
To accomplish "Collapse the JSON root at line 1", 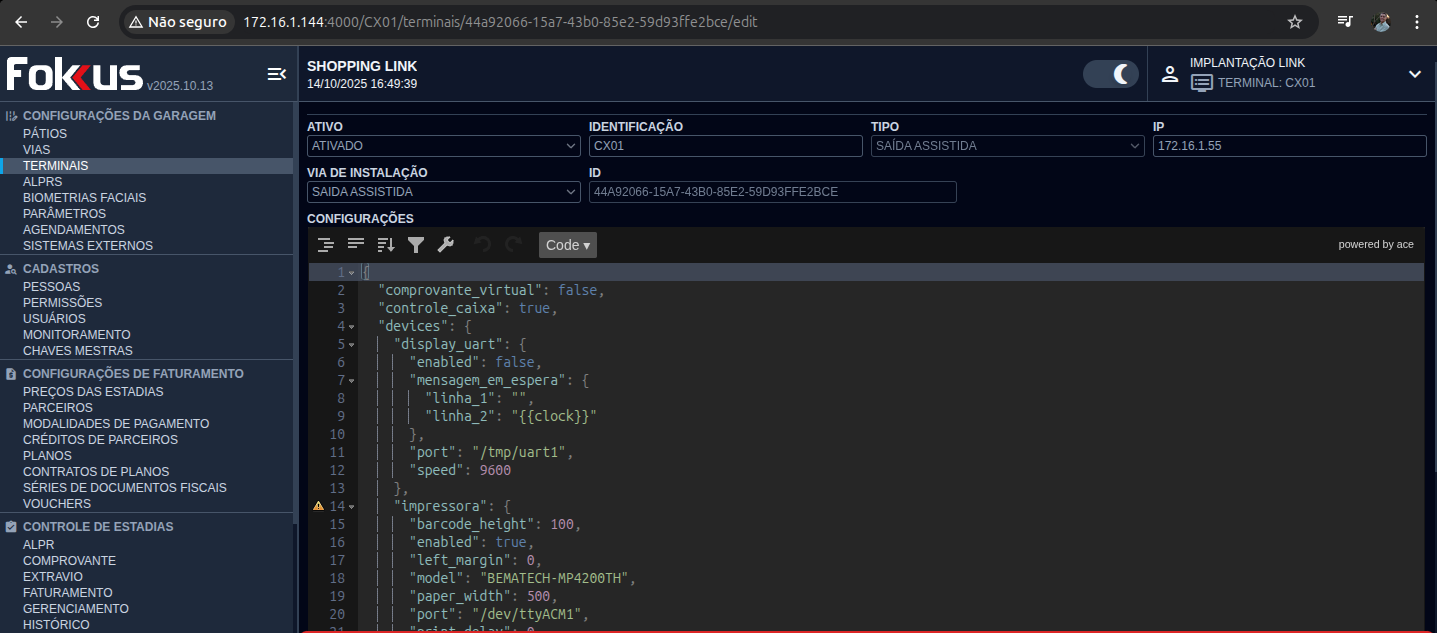I will click(352, 273).
